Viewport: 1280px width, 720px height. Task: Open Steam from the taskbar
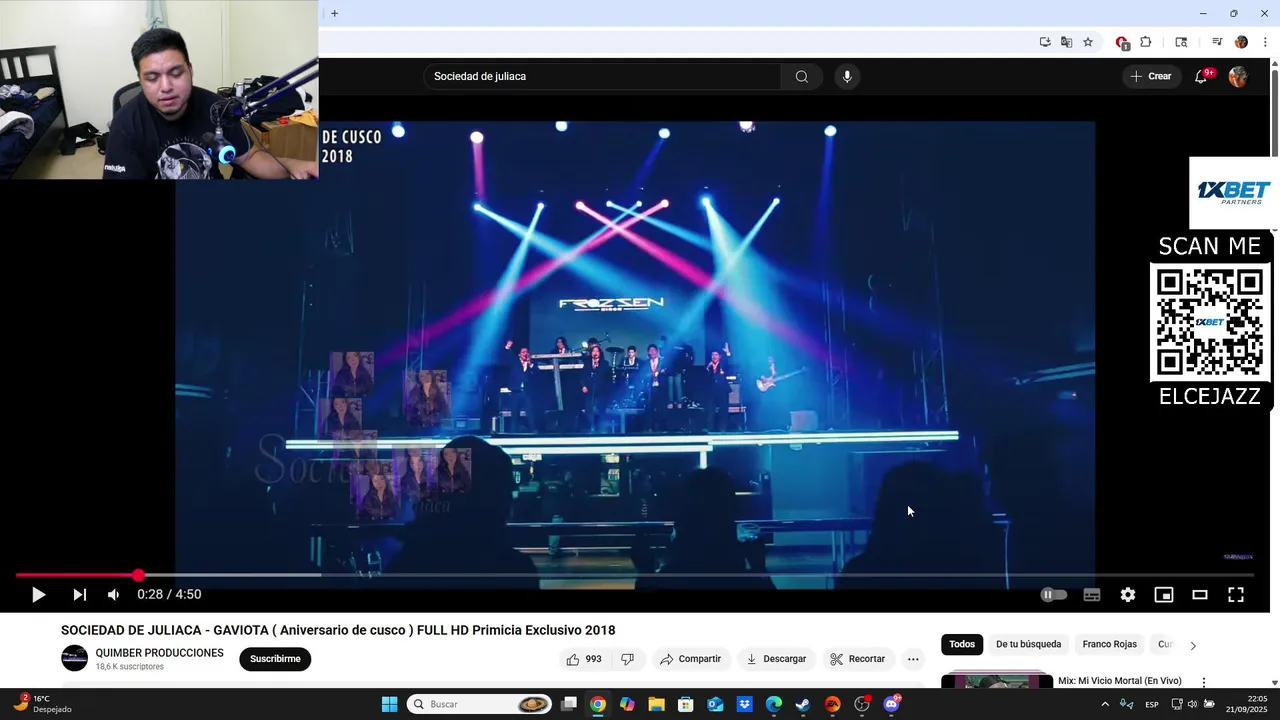[803, 704]
